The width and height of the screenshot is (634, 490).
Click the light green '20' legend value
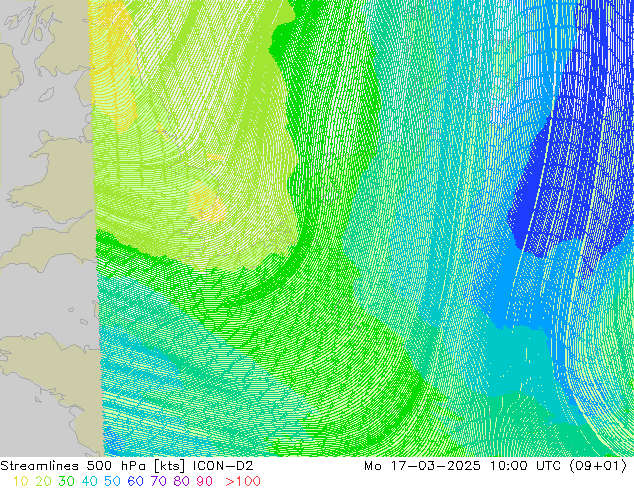43,482
